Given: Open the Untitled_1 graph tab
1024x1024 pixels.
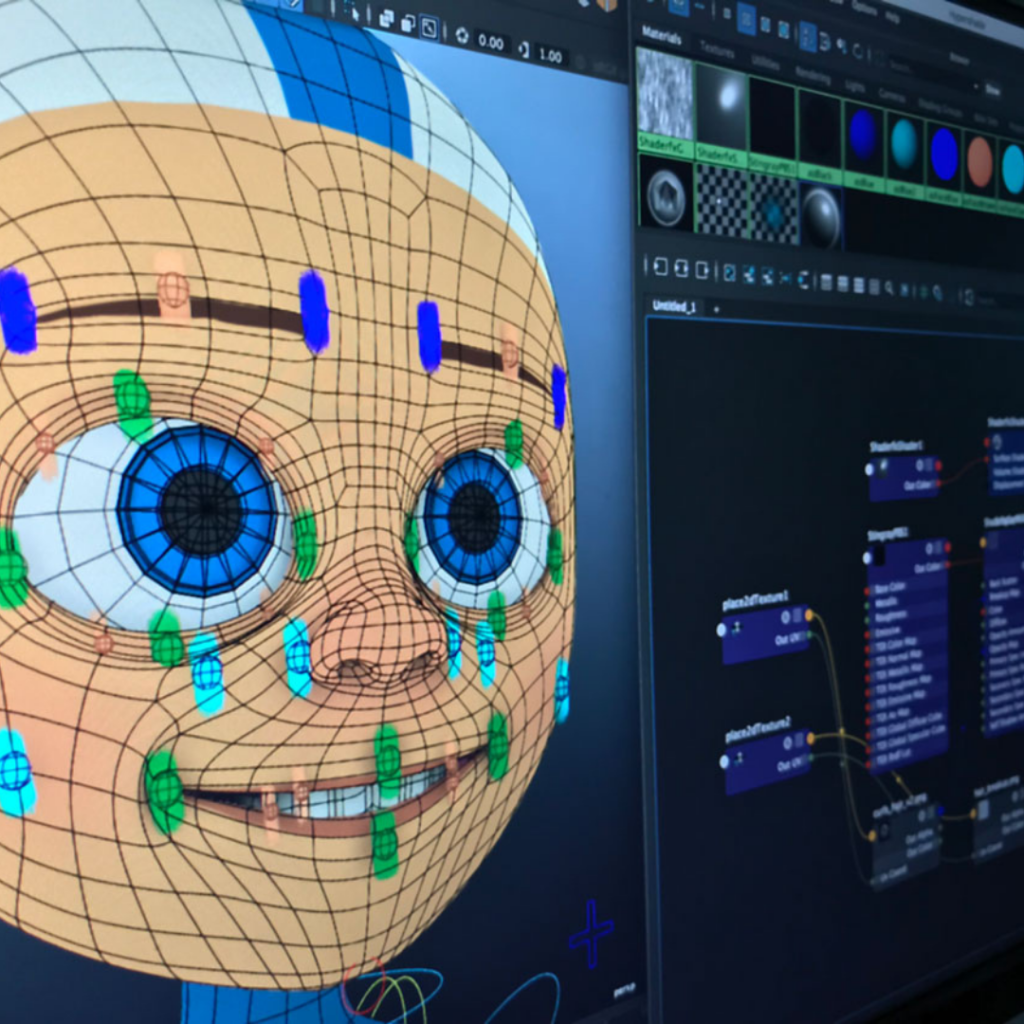Looking at the screenshot, I should click(x=674, y=306).
